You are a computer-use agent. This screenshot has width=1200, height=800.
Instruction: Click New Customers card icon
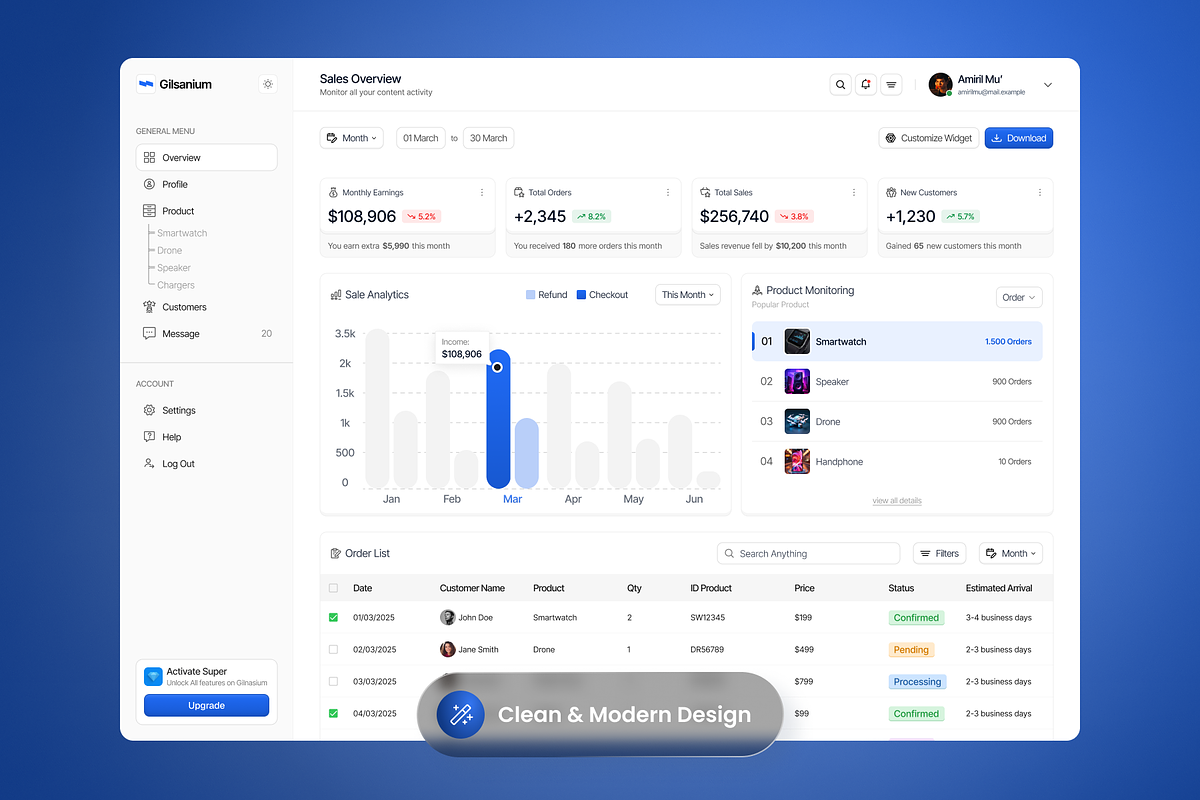click(x=892, y=192)
